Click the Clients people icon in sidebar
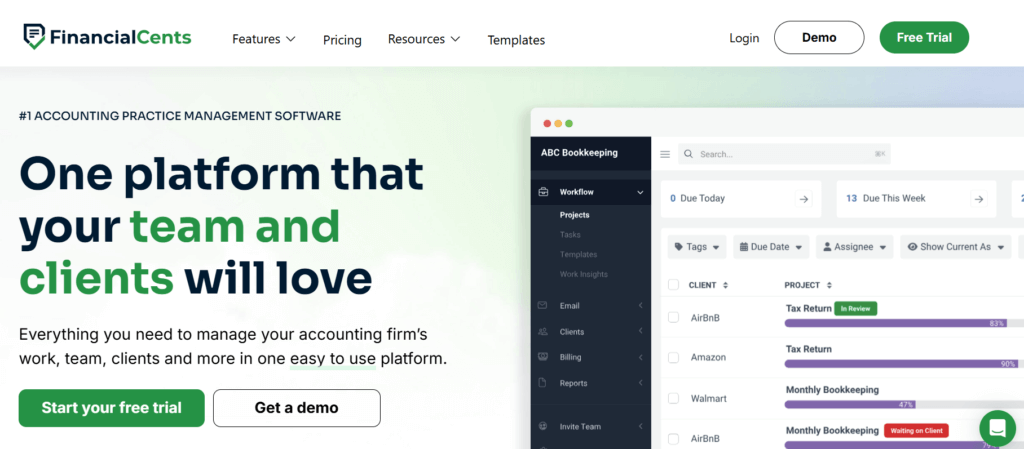 coord(543,332)
